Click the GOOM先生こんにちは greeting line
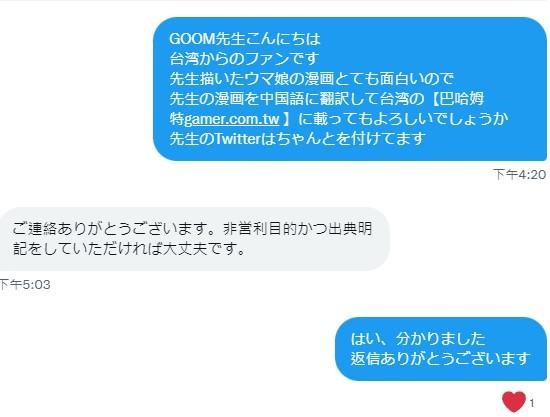550x417 pixels. [245, 39]
